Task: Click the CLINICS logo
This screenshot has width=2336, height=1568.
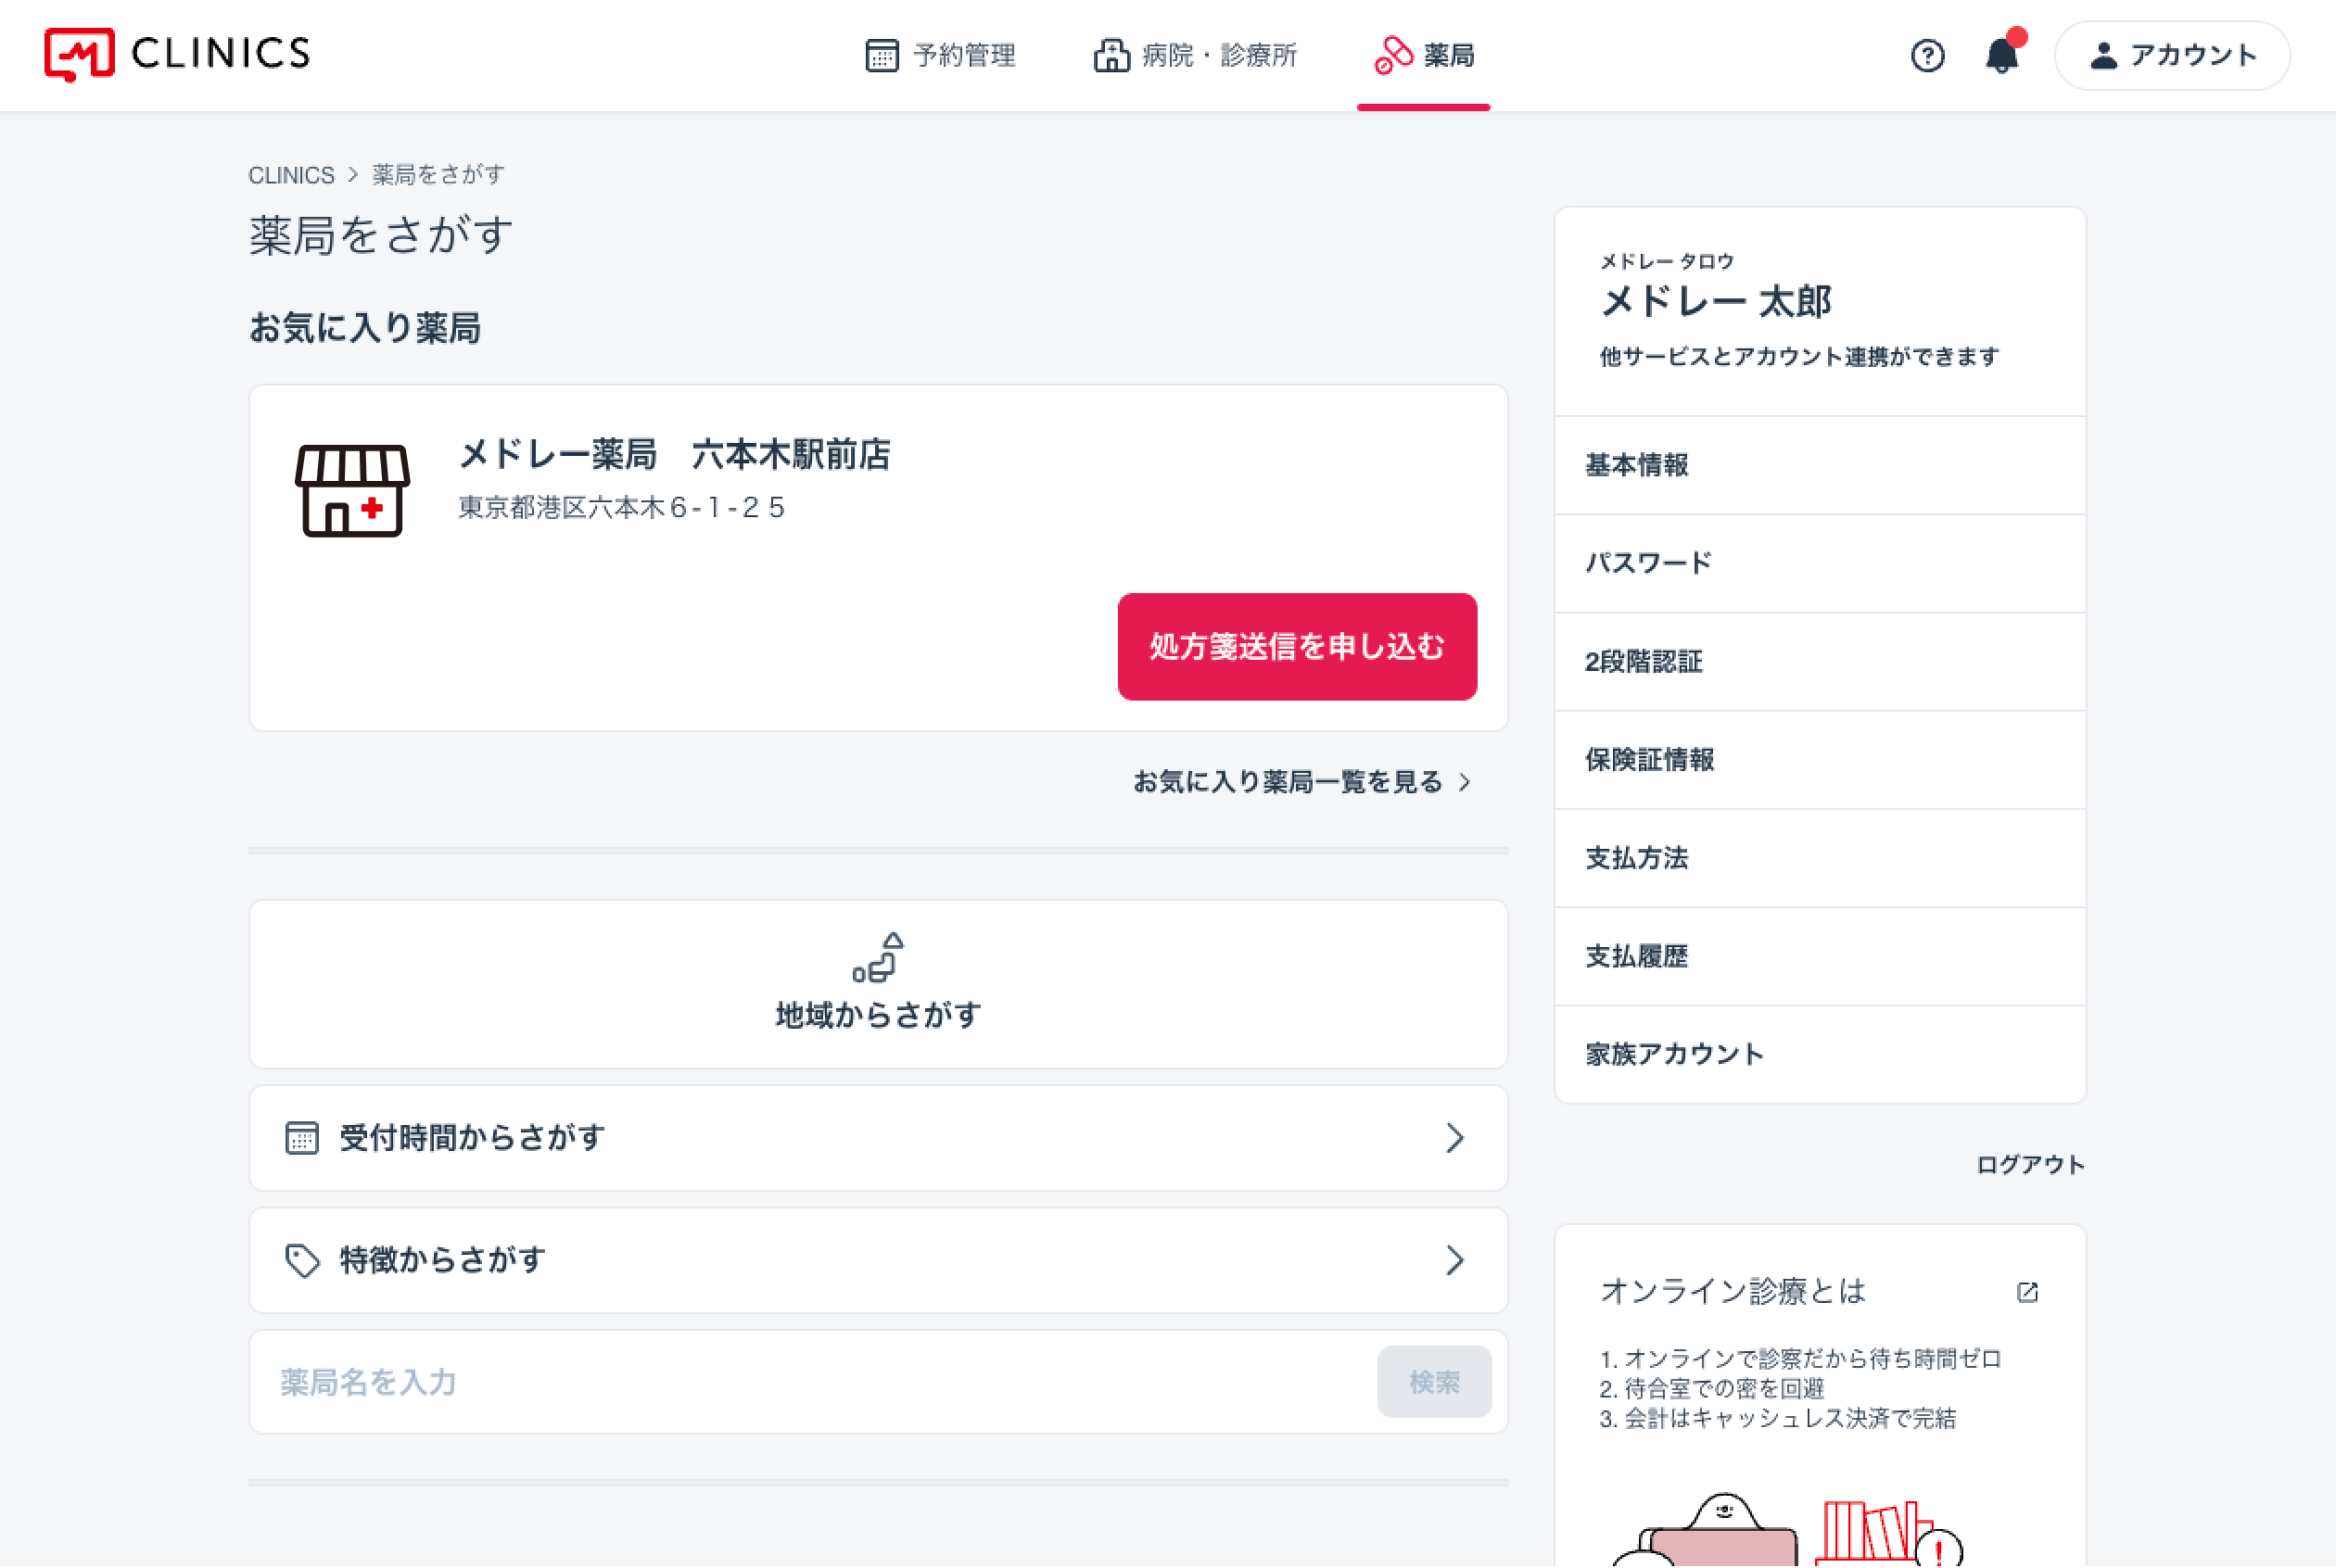Action: pos(177,54)
